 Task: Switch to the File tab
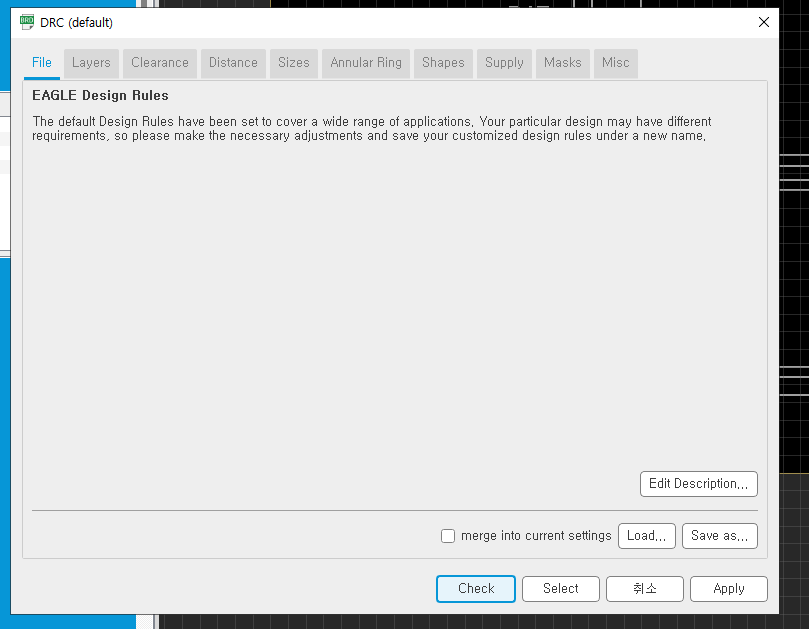pos(42,63)
